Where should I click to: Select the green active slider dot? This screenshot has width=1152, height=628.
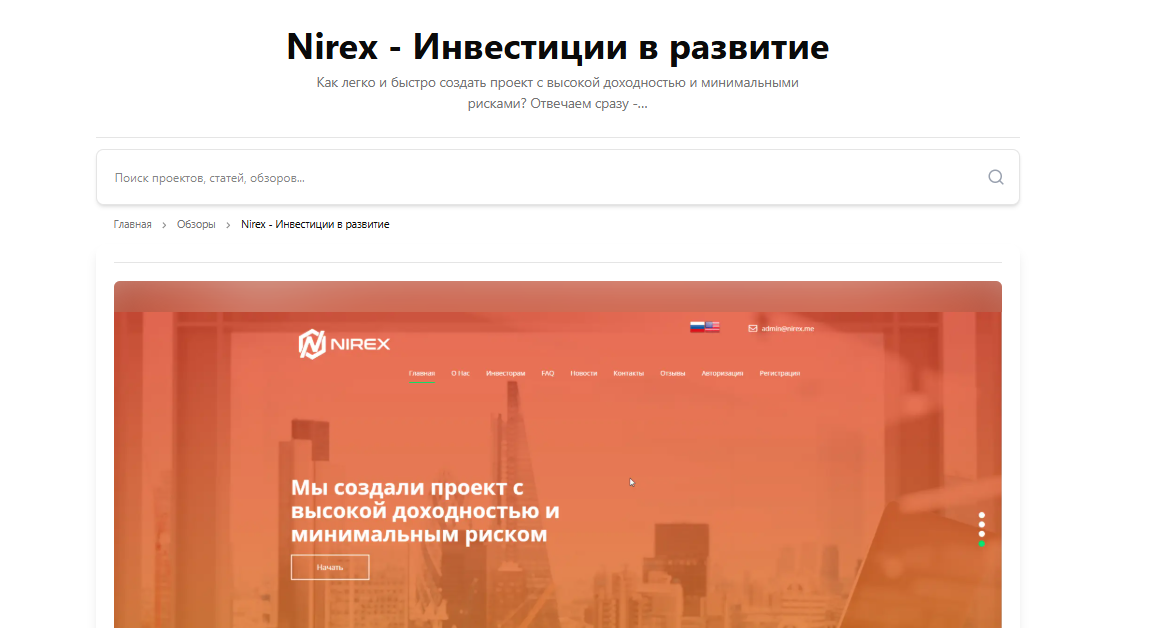tap(982, 543)
